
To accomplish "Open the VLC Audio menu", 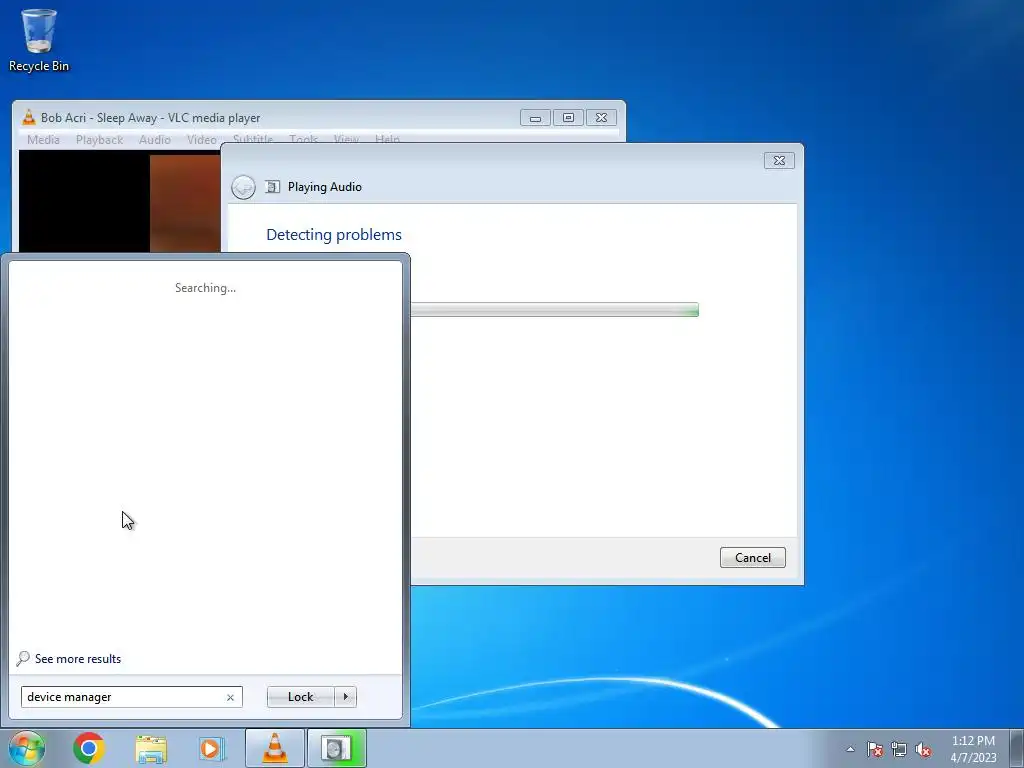I will click(x=155, y=140).
